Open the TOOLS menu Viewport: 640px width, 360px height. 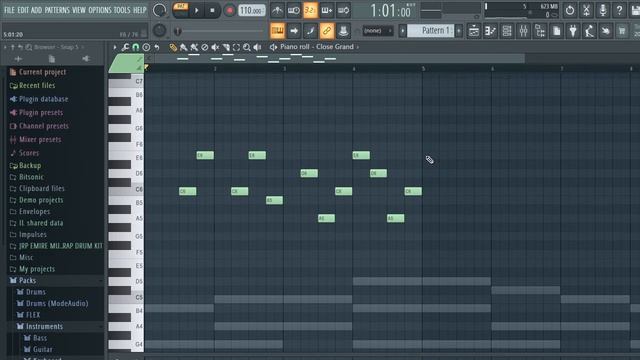pyautogui.click(x=122, y=10)
